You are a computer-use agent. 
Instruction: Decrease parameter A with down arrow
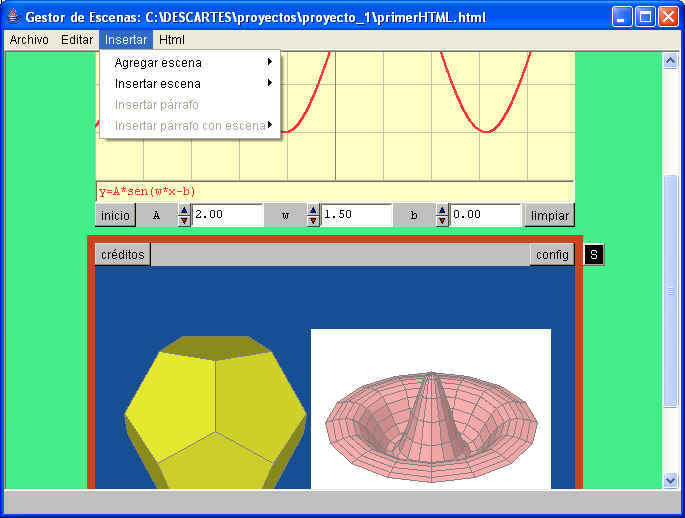[x=184, y=221]
